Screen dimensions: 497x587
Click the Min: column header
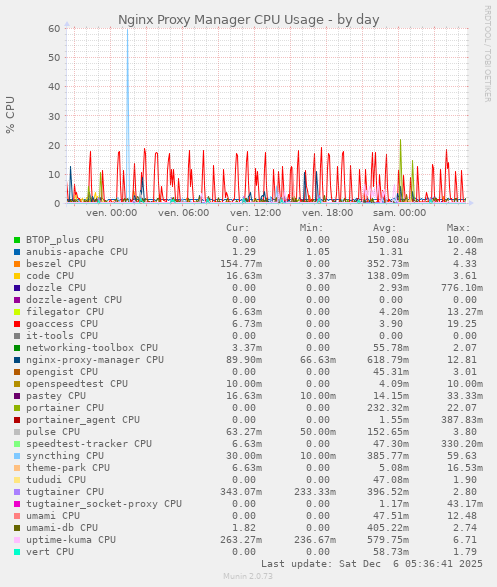311,228
